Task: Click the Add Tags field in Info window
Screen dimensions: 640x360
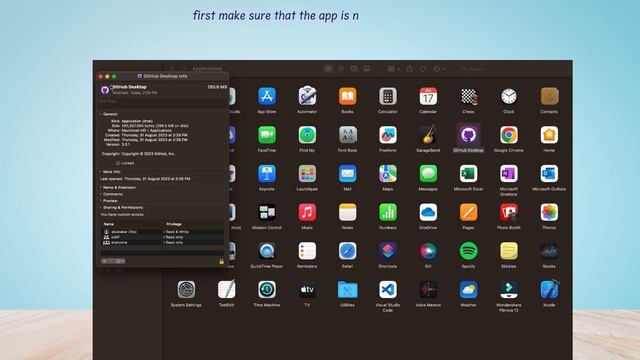Action: (162, 101)
